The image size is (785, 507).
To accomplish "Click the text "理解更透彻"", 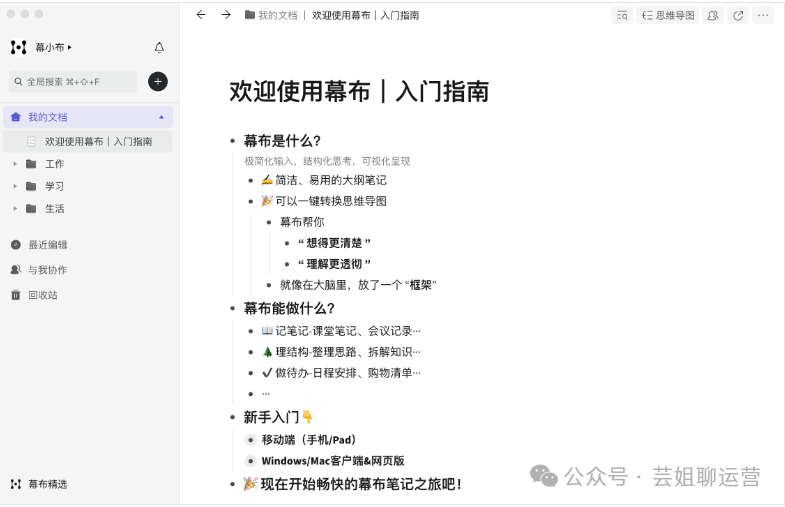I will point(334,264).
